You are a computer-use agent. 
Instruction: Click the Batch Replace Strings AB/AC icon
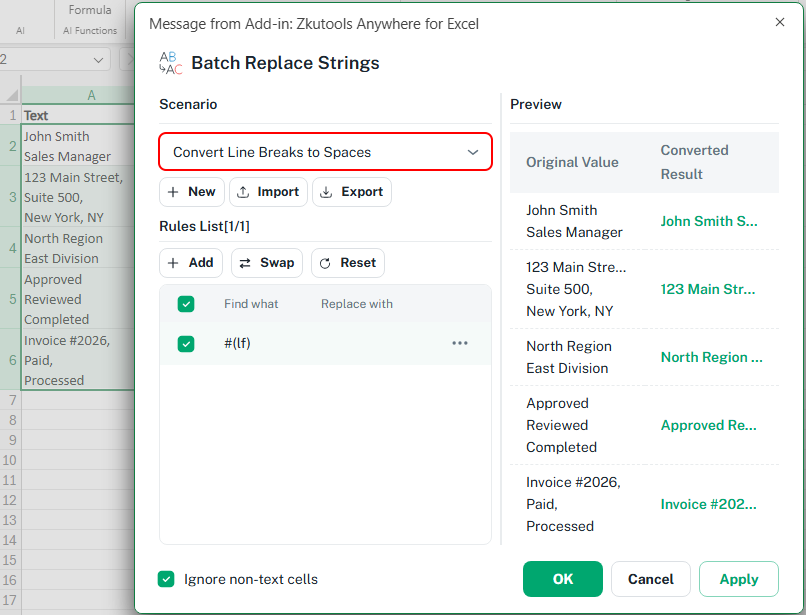pyautogui.click(x=171, y=63)
